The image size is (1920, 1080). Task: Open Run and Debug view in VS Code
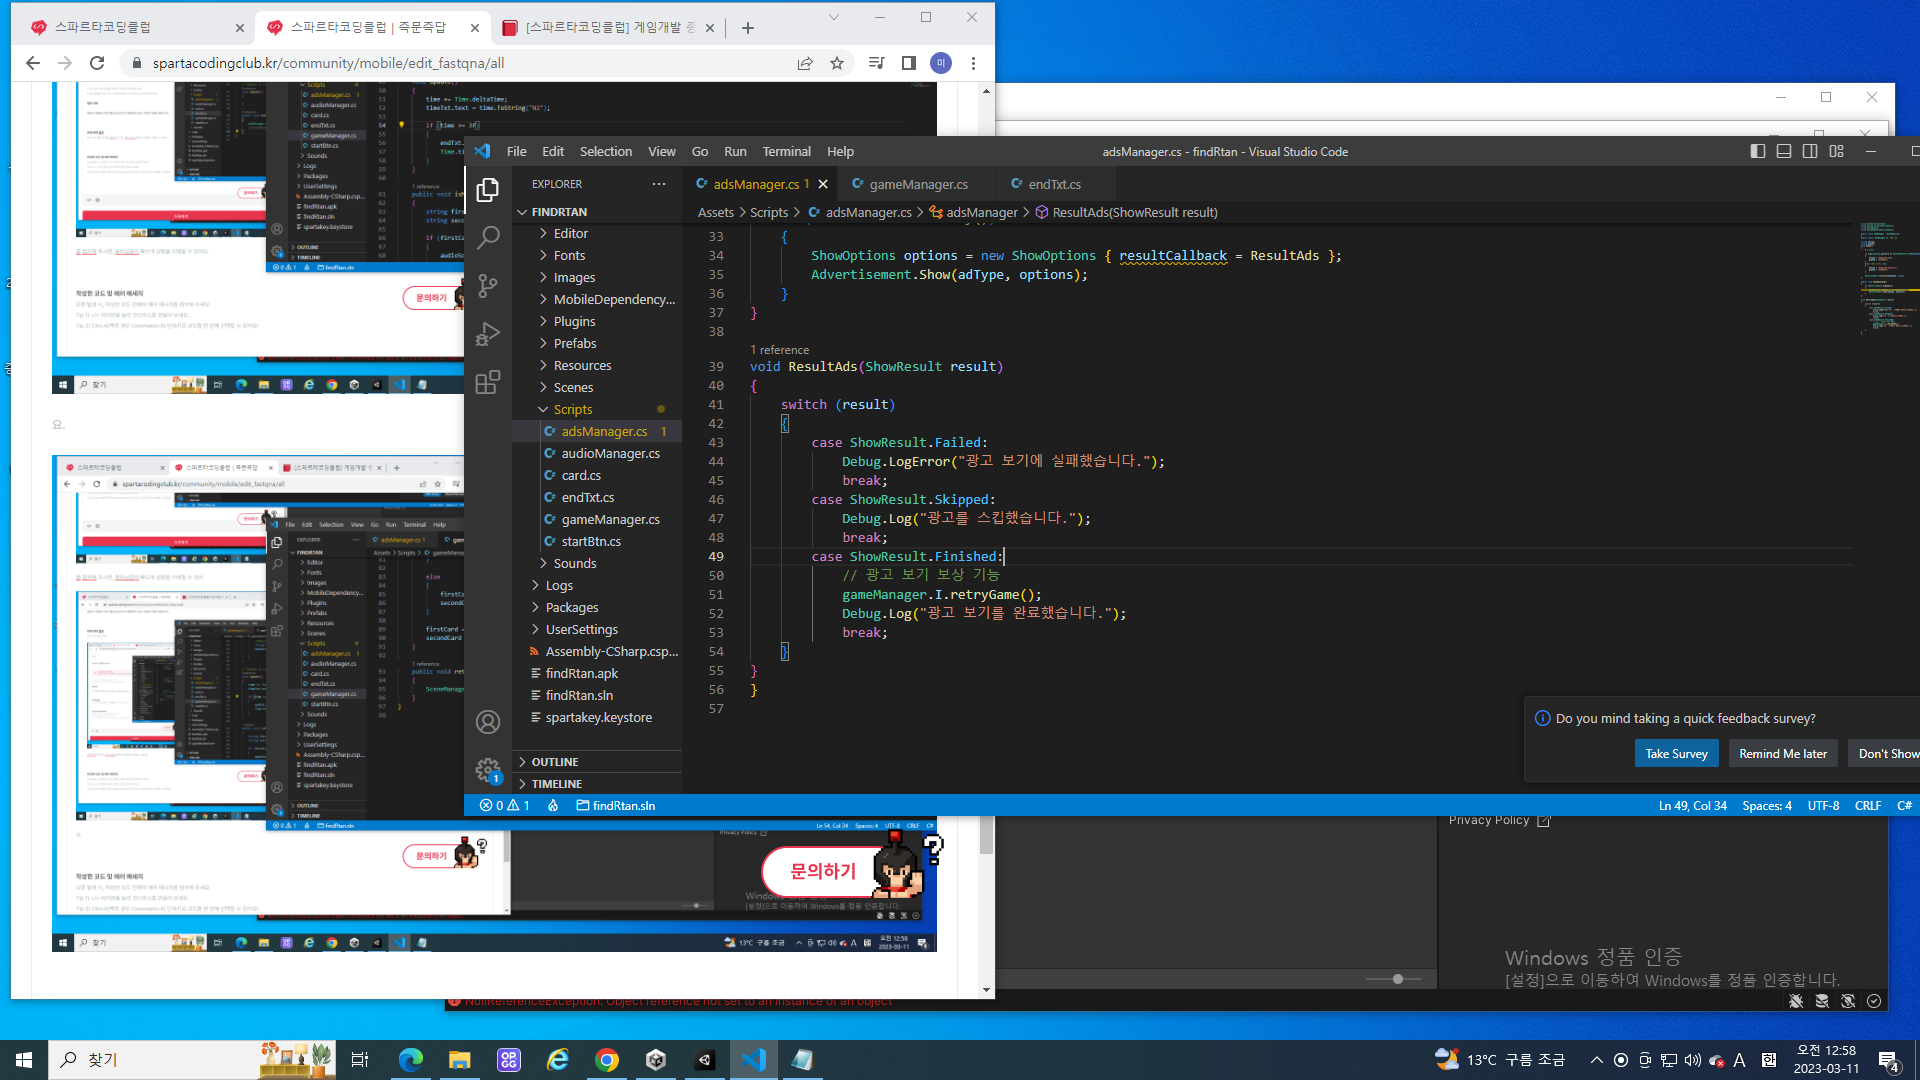488,334
